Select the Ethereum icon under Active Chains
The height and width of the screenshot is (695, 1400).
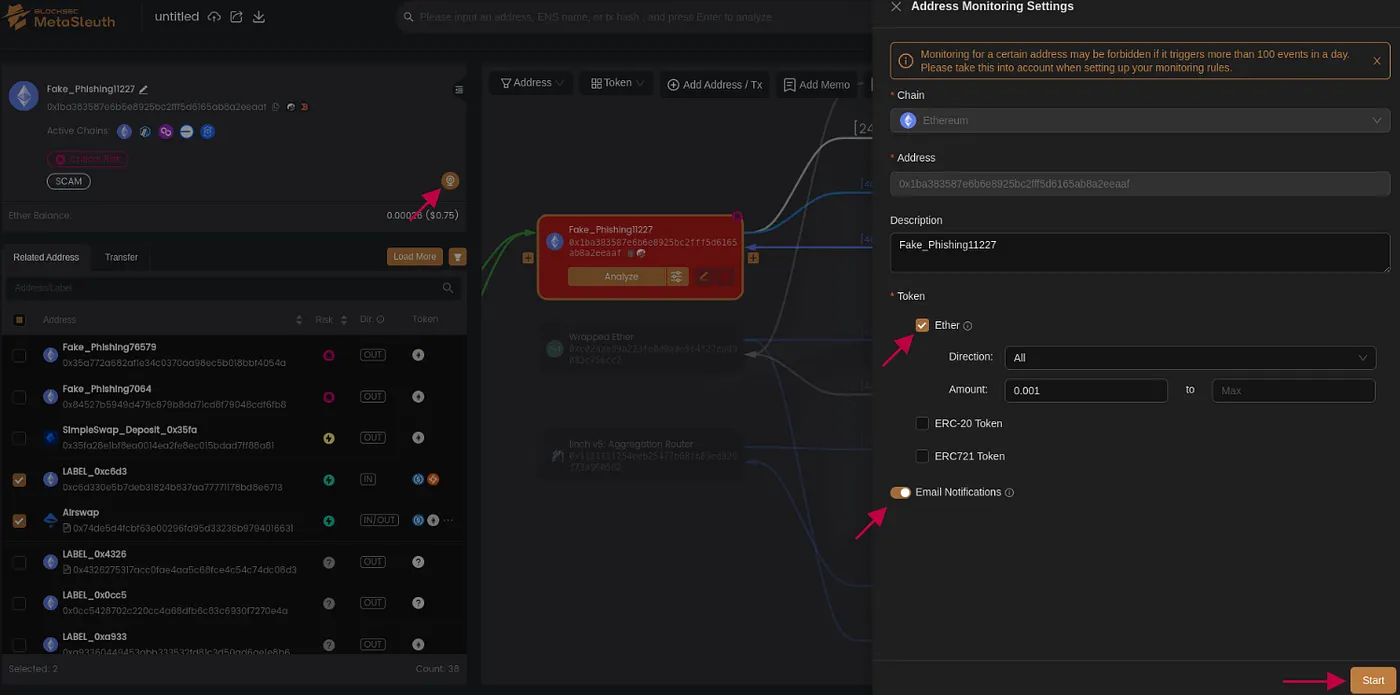(x=124, y=130)
